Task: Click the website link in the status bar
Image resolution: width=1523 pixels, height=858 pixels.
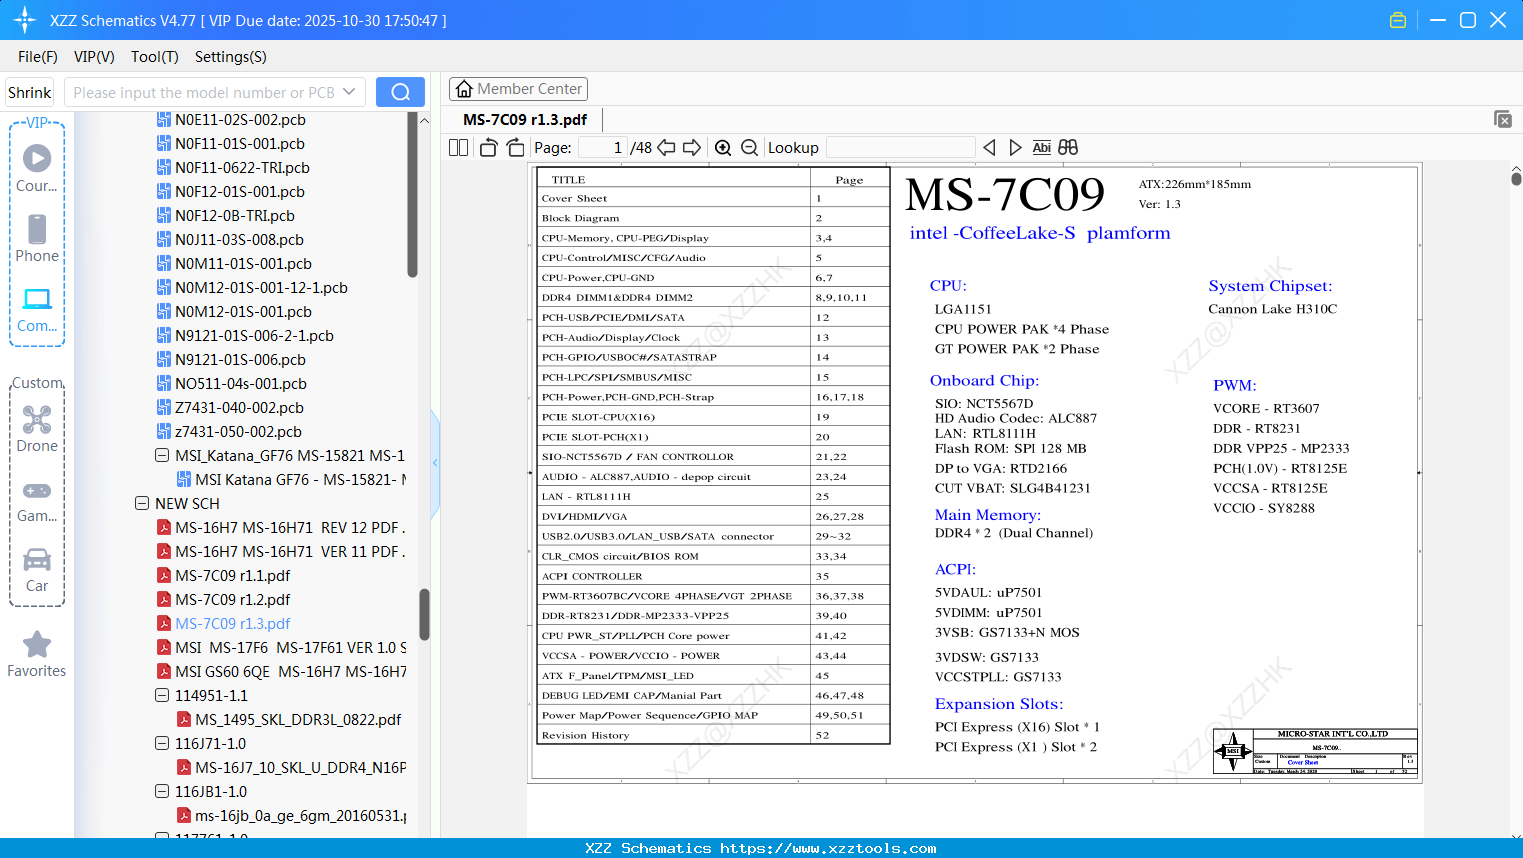Action: 828,848
